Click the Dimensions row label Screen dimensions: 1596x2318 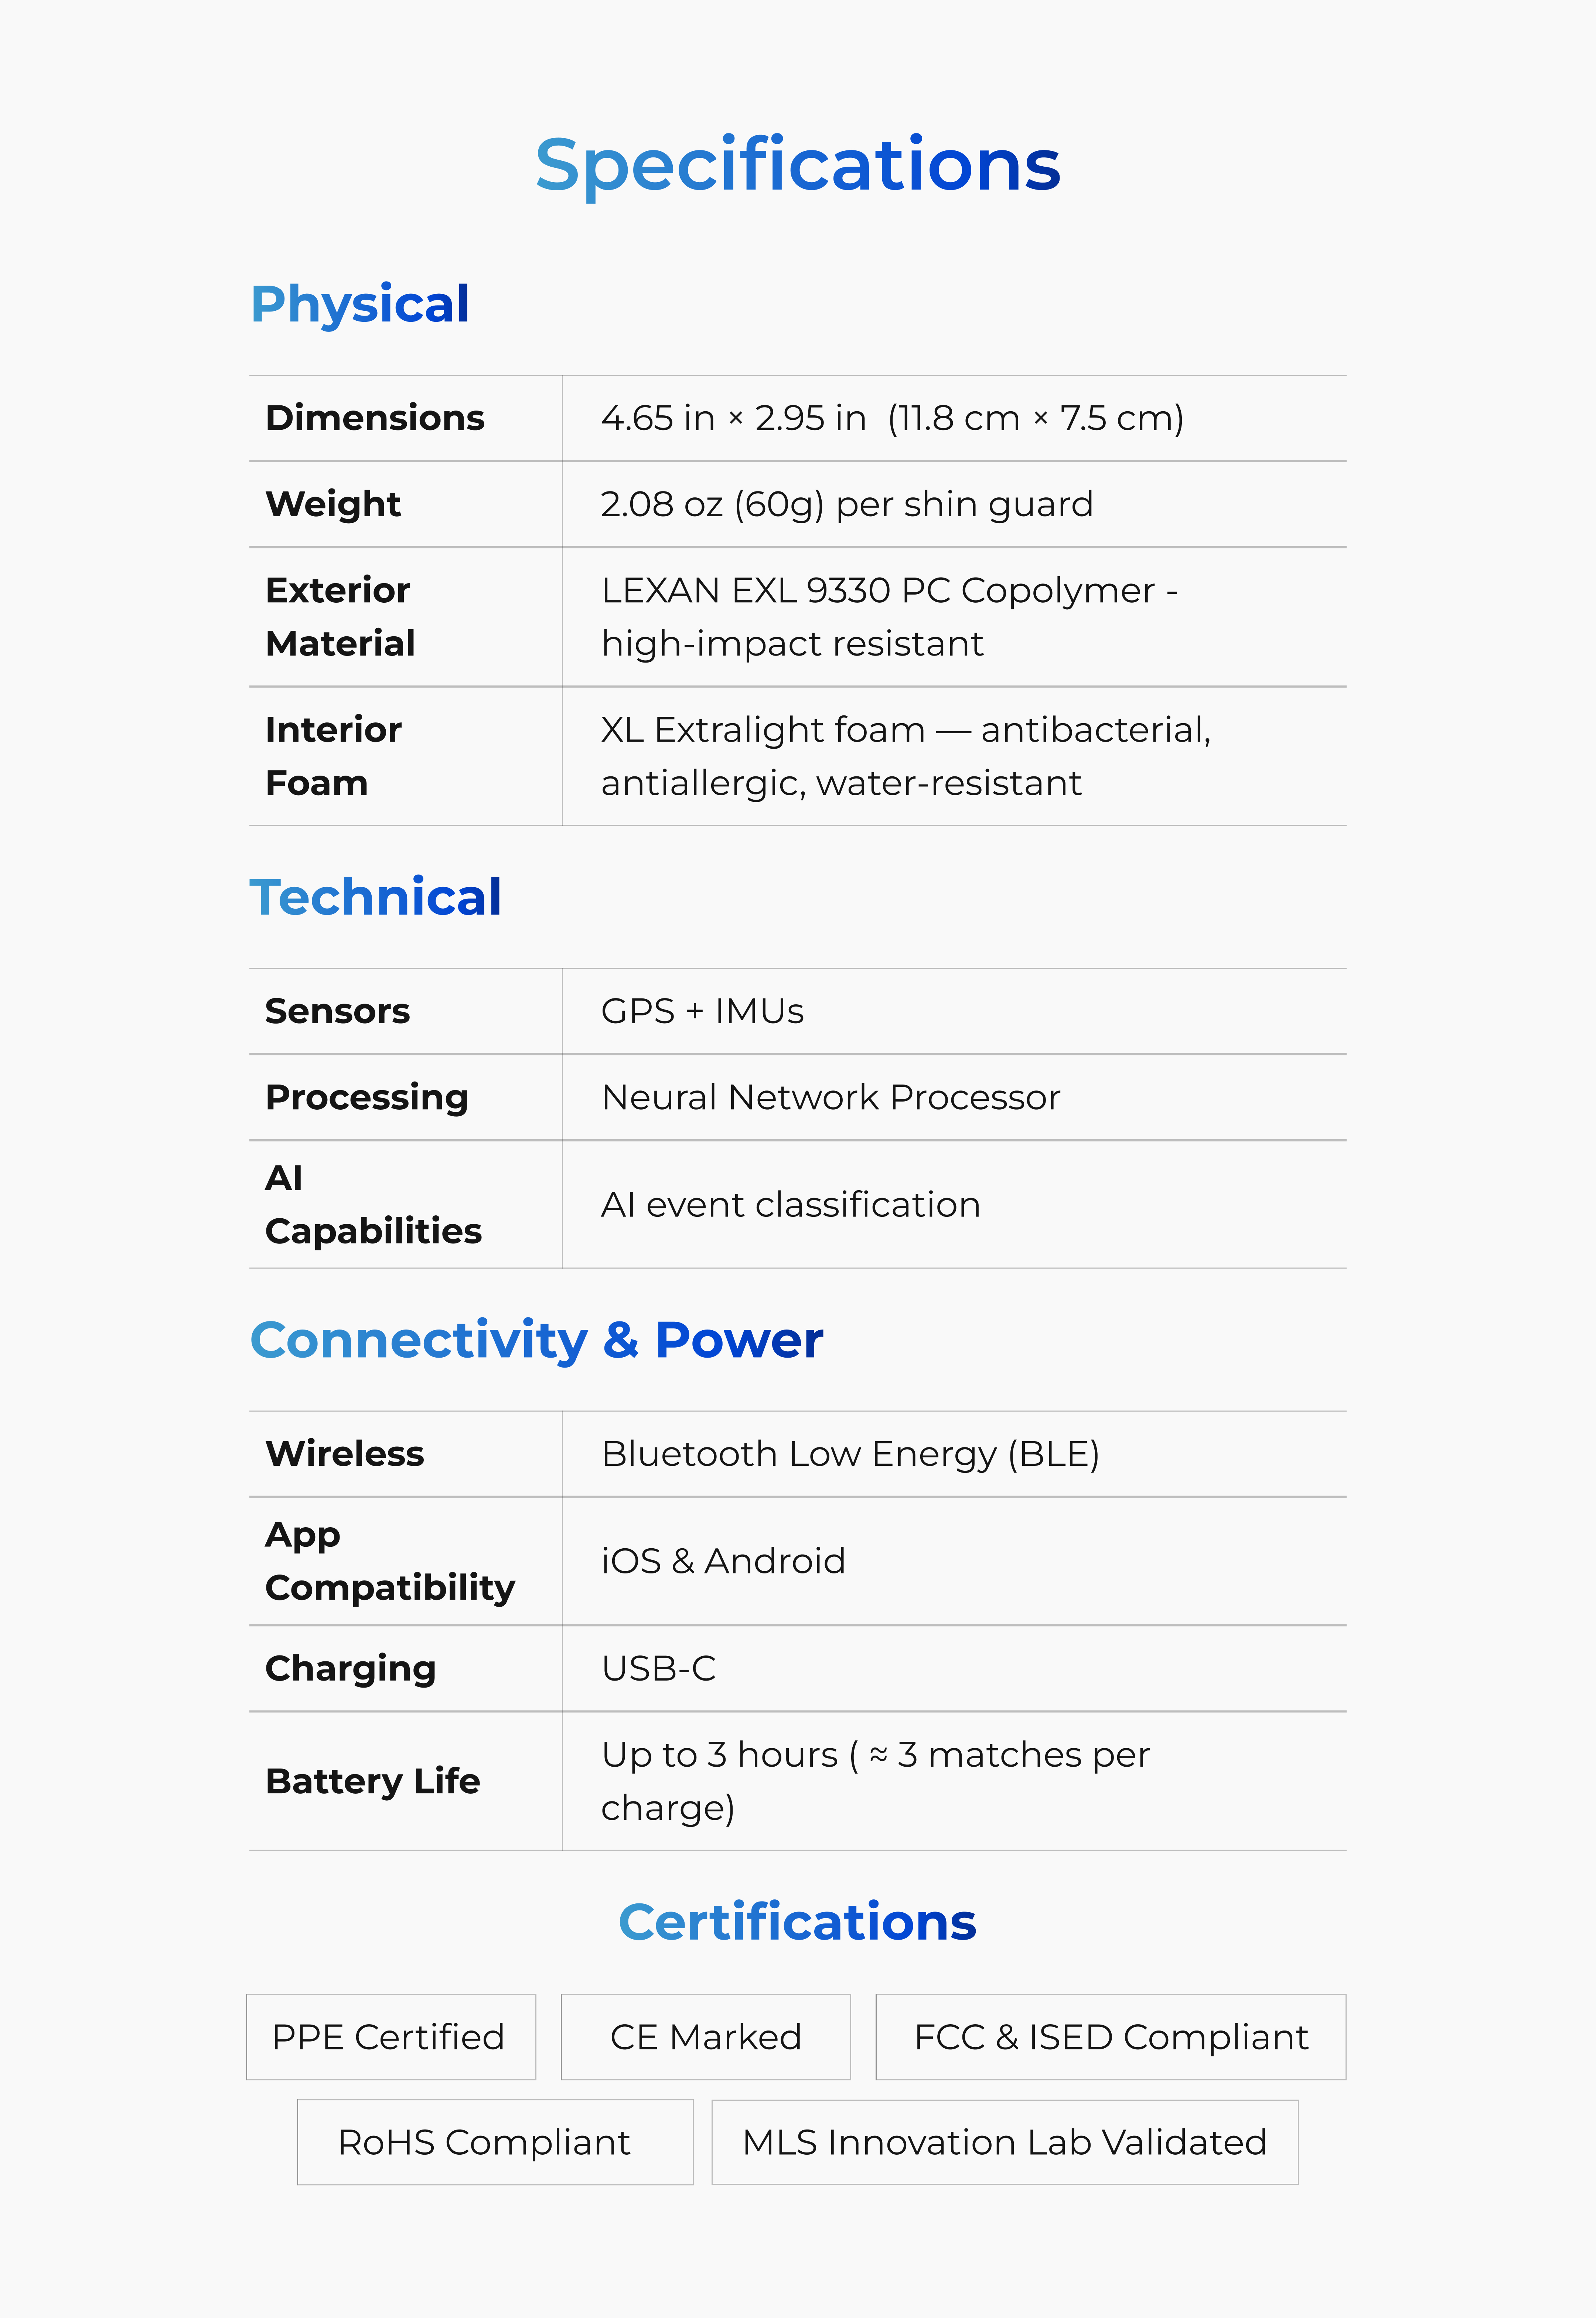click(x=375, y=418)
